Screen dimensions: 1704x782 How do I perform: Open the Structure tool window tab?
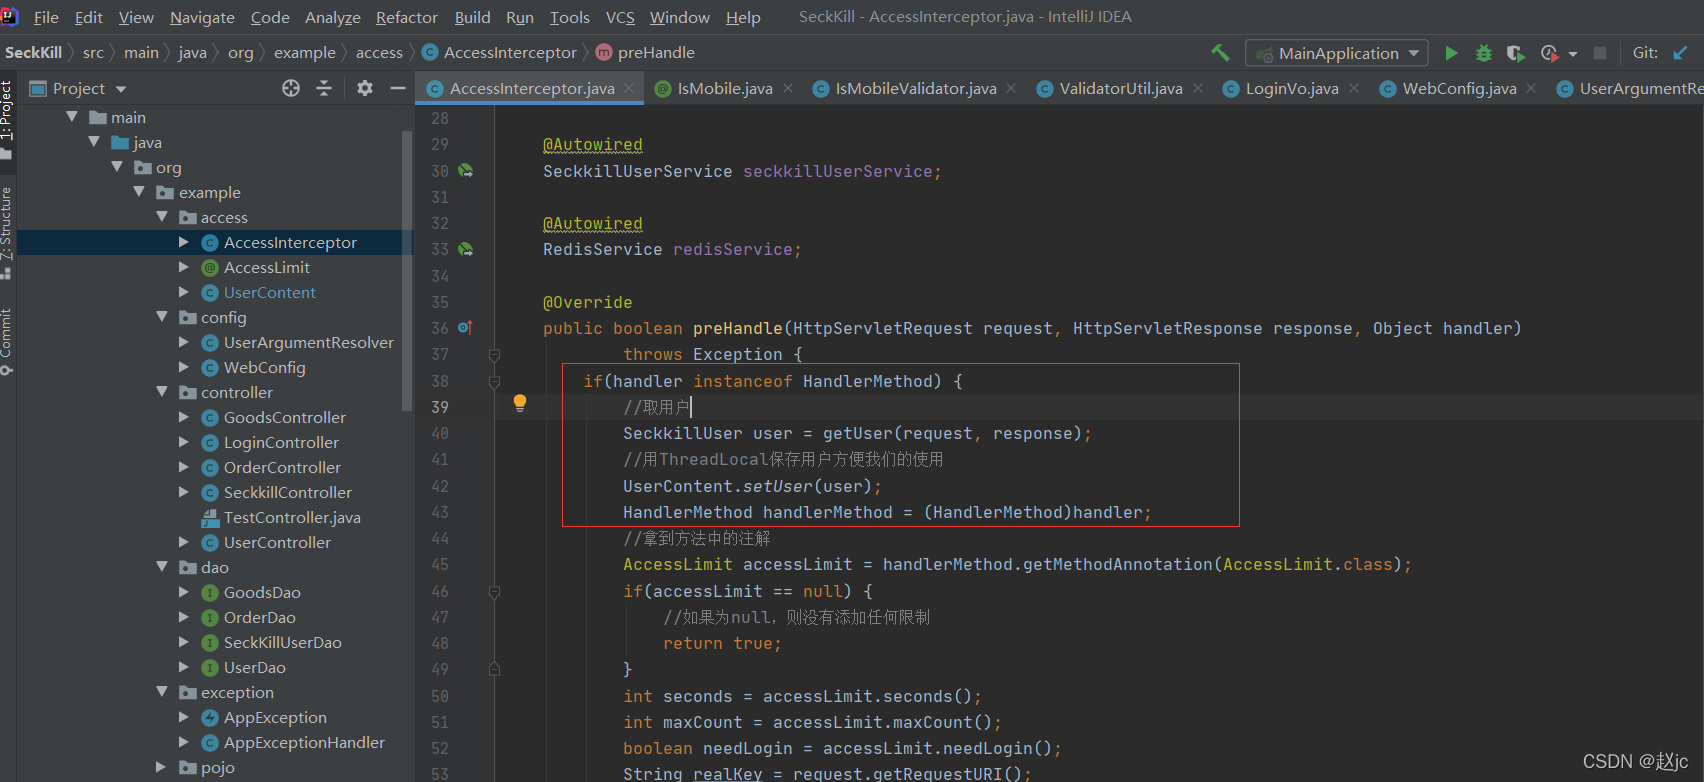click(7, 232)
